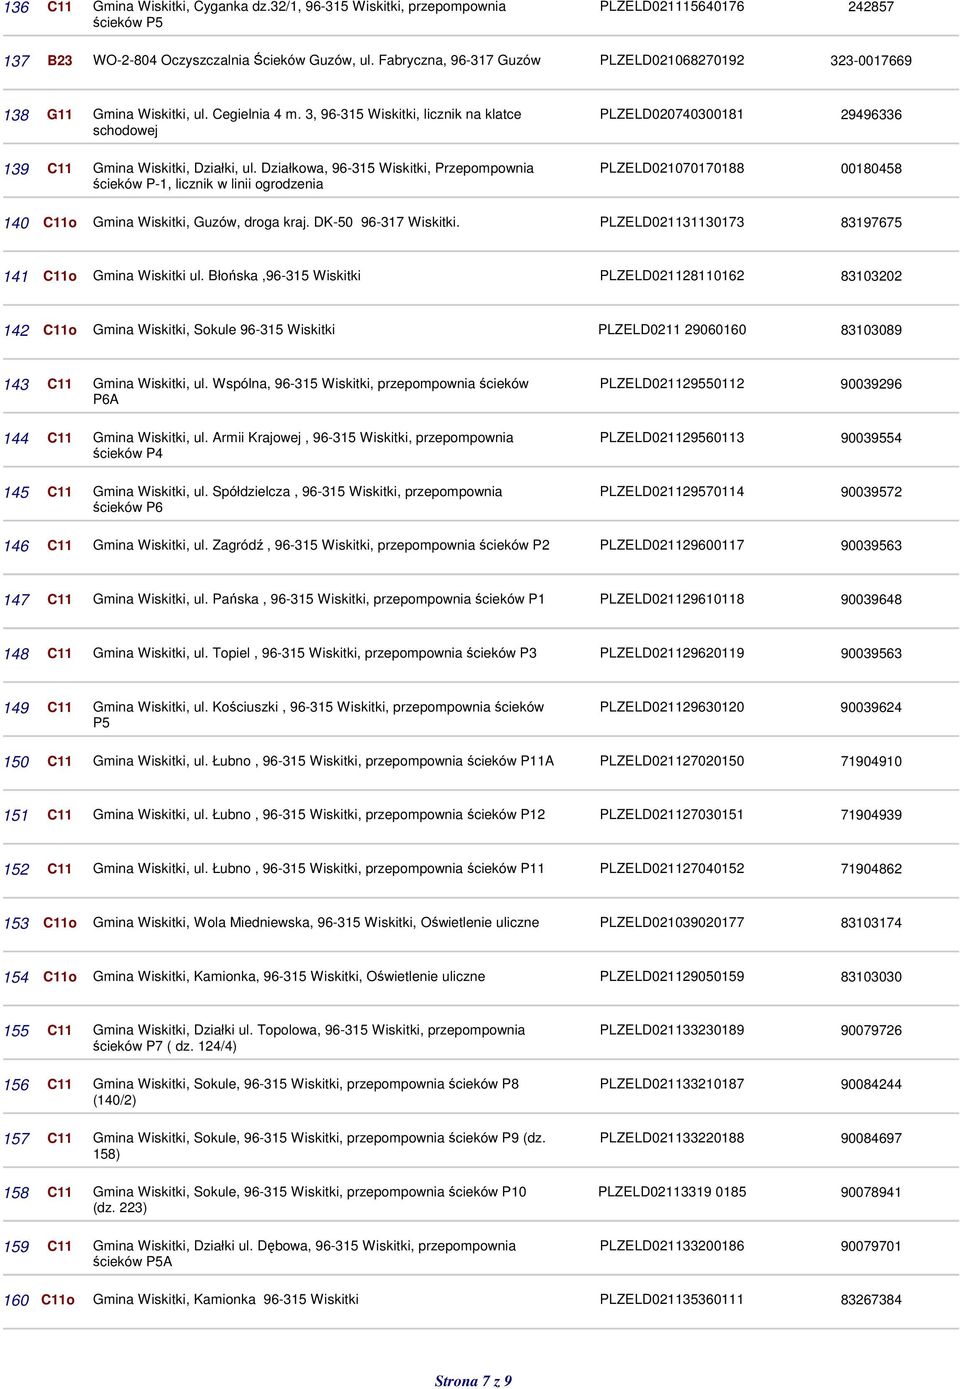Click row number 145
960x1389 pixels.
pyautogui.click(x=16, y=493)
